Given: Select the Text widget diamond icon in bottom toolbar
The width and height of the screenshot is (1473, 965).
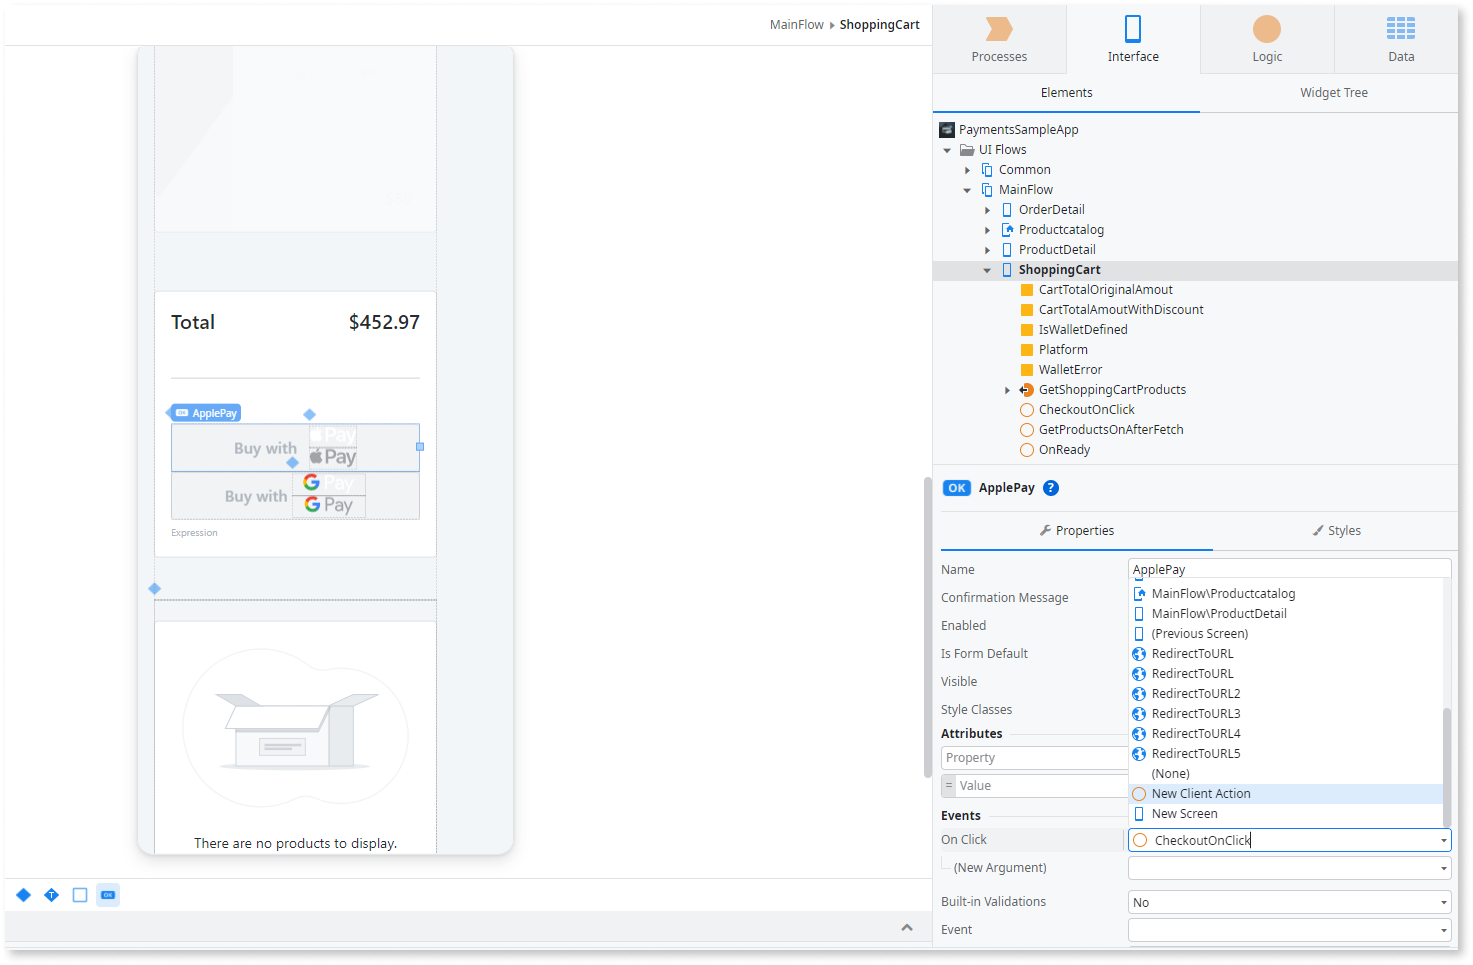Looking at the screenshot, I should (x=51, y=895).
